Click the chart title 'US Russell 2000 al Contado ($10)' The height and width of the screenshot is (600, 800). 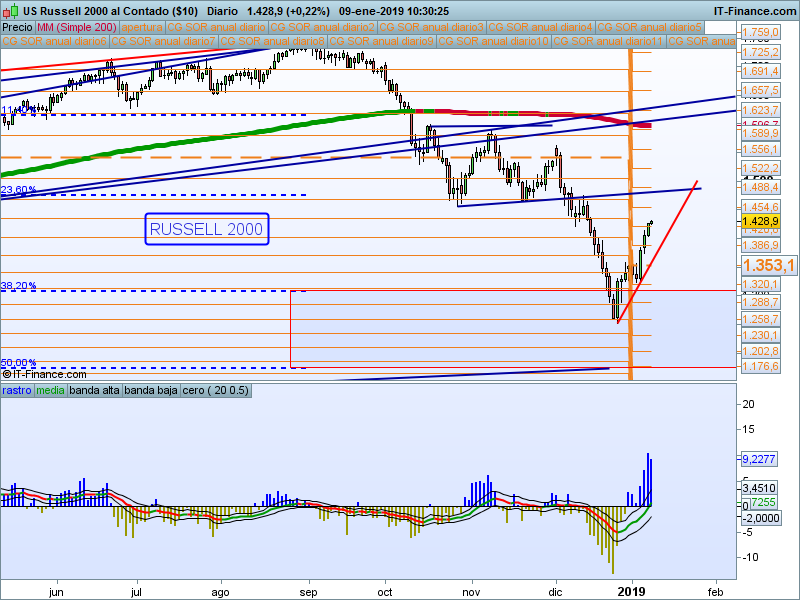(110, 11)
